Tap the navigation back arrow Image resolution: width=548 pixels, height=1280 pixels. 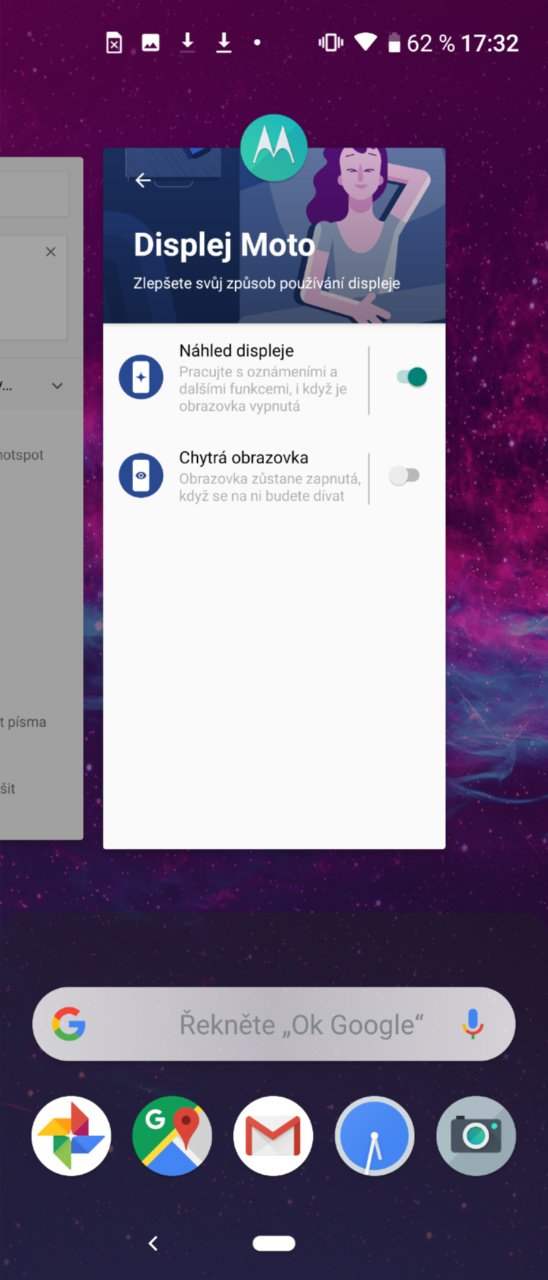point(153,1243)
